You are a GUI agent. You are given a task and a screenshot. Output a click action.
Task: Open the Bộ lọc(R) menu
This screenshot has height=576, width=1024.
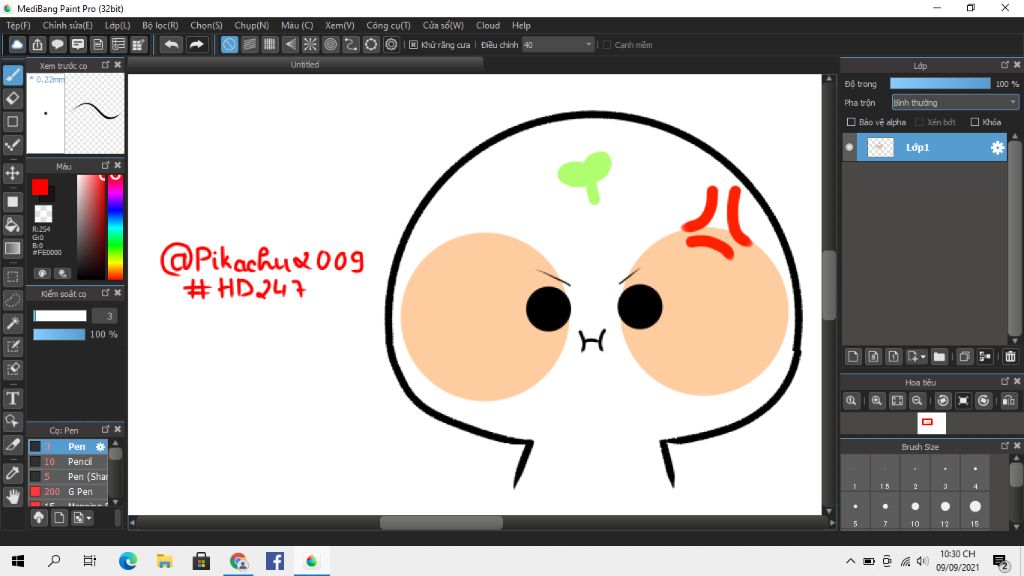[x=160, y=25]
